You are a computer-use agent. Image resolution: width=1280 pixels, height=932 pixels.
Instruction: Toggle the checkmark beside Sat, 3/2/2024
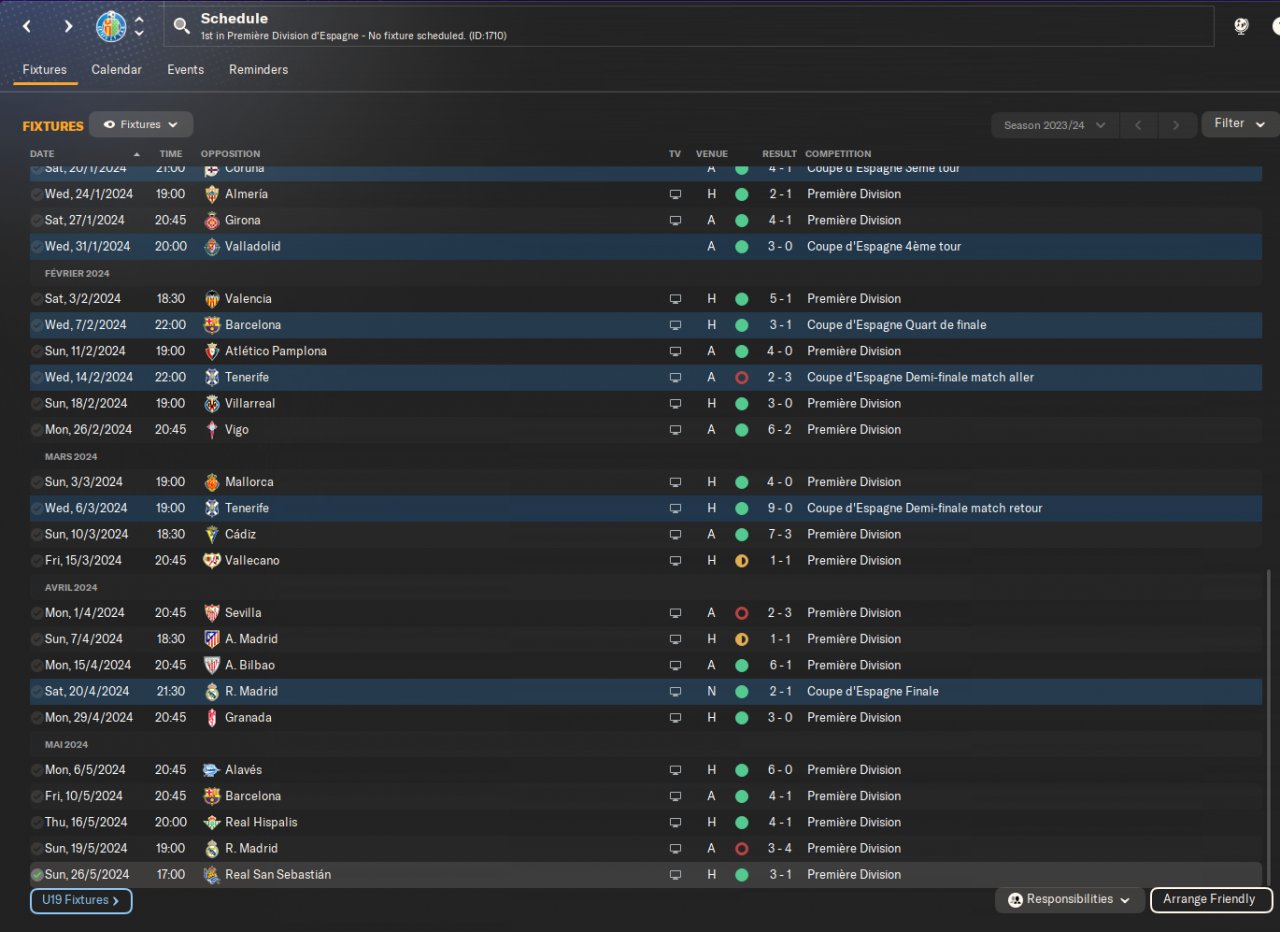(37, 299)
